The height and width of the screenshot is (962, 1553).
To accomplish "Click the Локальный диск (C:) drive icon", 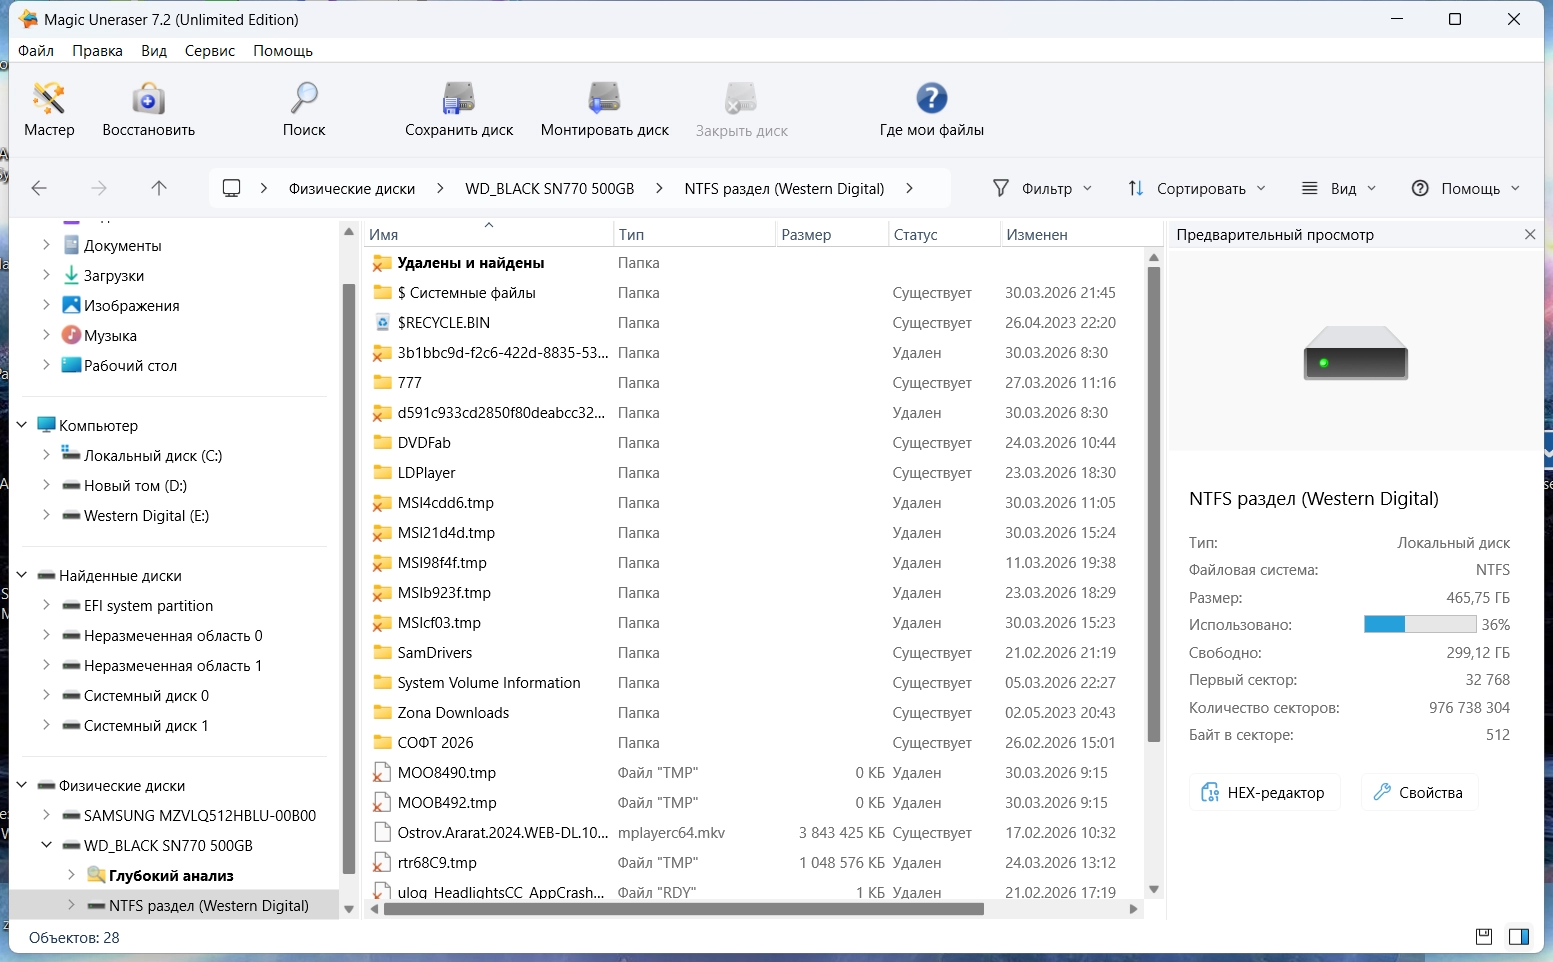I will point(71,455).
